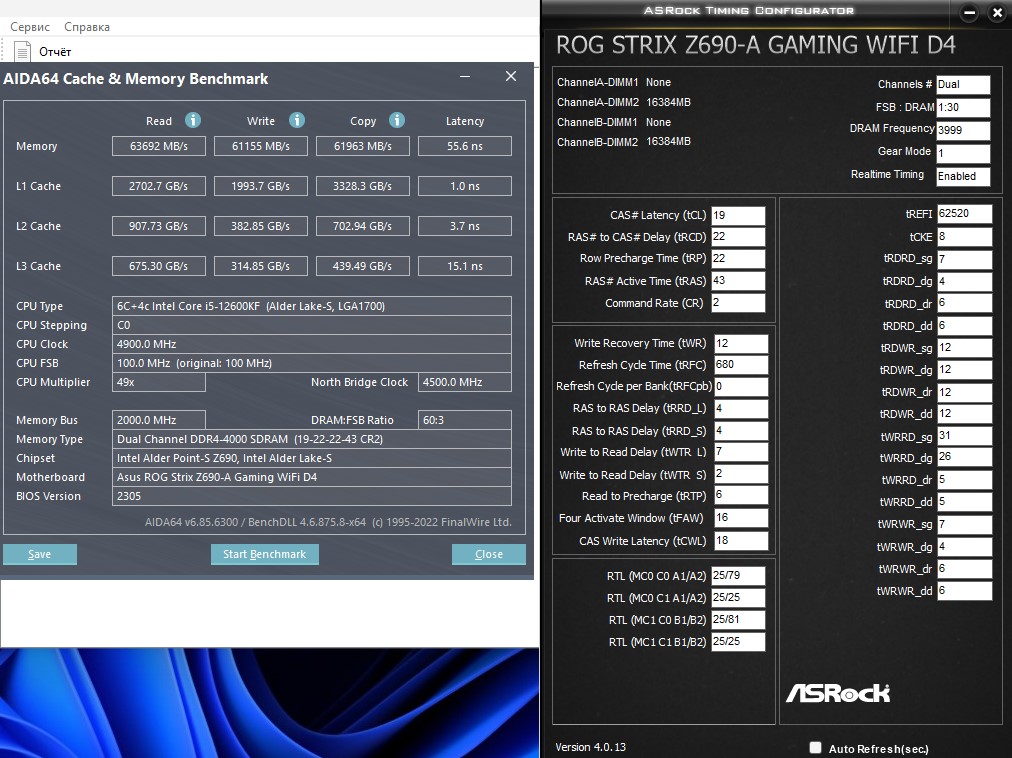Viewport: 1012px width, 758px height.
Task: Click the Gear Mode field
Action: (963, 153)
